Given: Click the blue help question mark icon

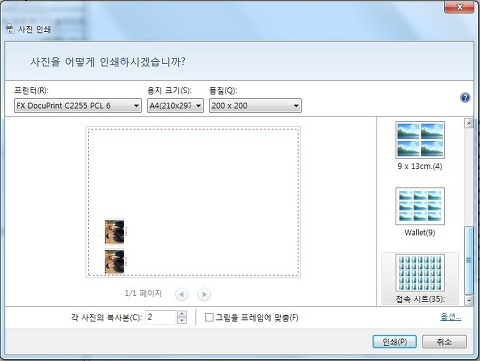Looking at the screenshot, I should coord(465,98).
